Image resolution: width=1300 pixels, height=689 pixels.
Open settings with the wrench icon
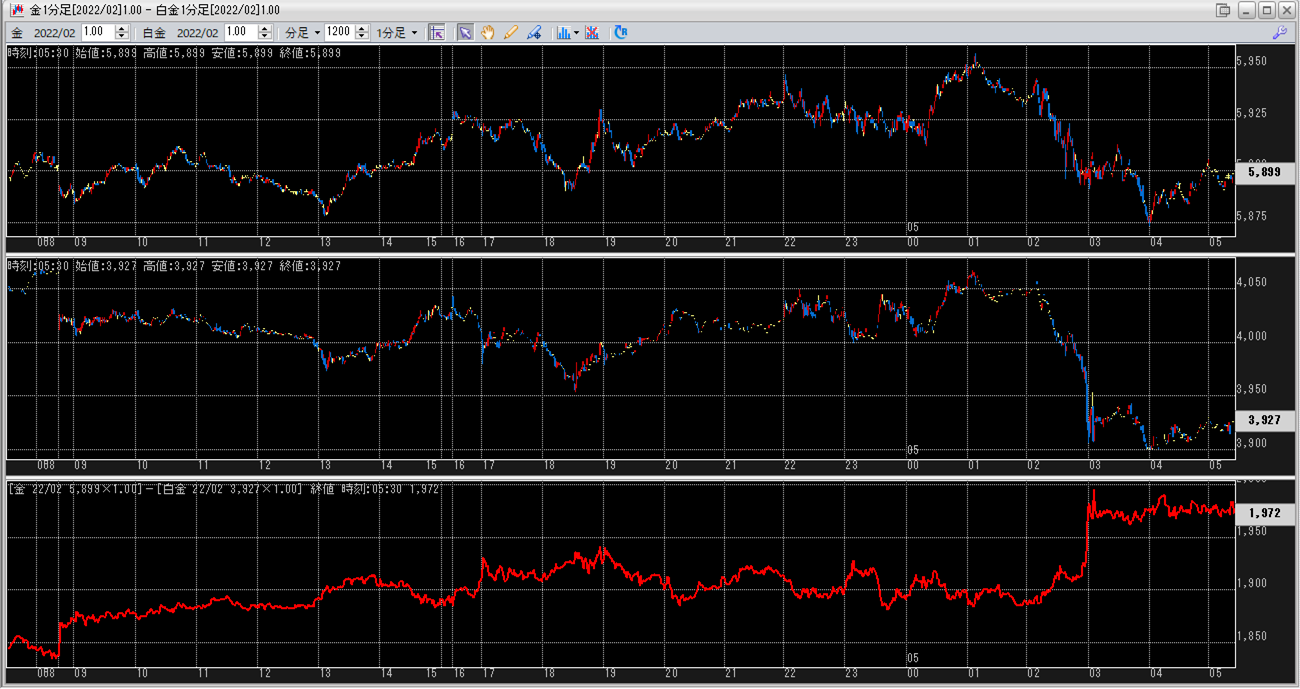(1279, 32)
